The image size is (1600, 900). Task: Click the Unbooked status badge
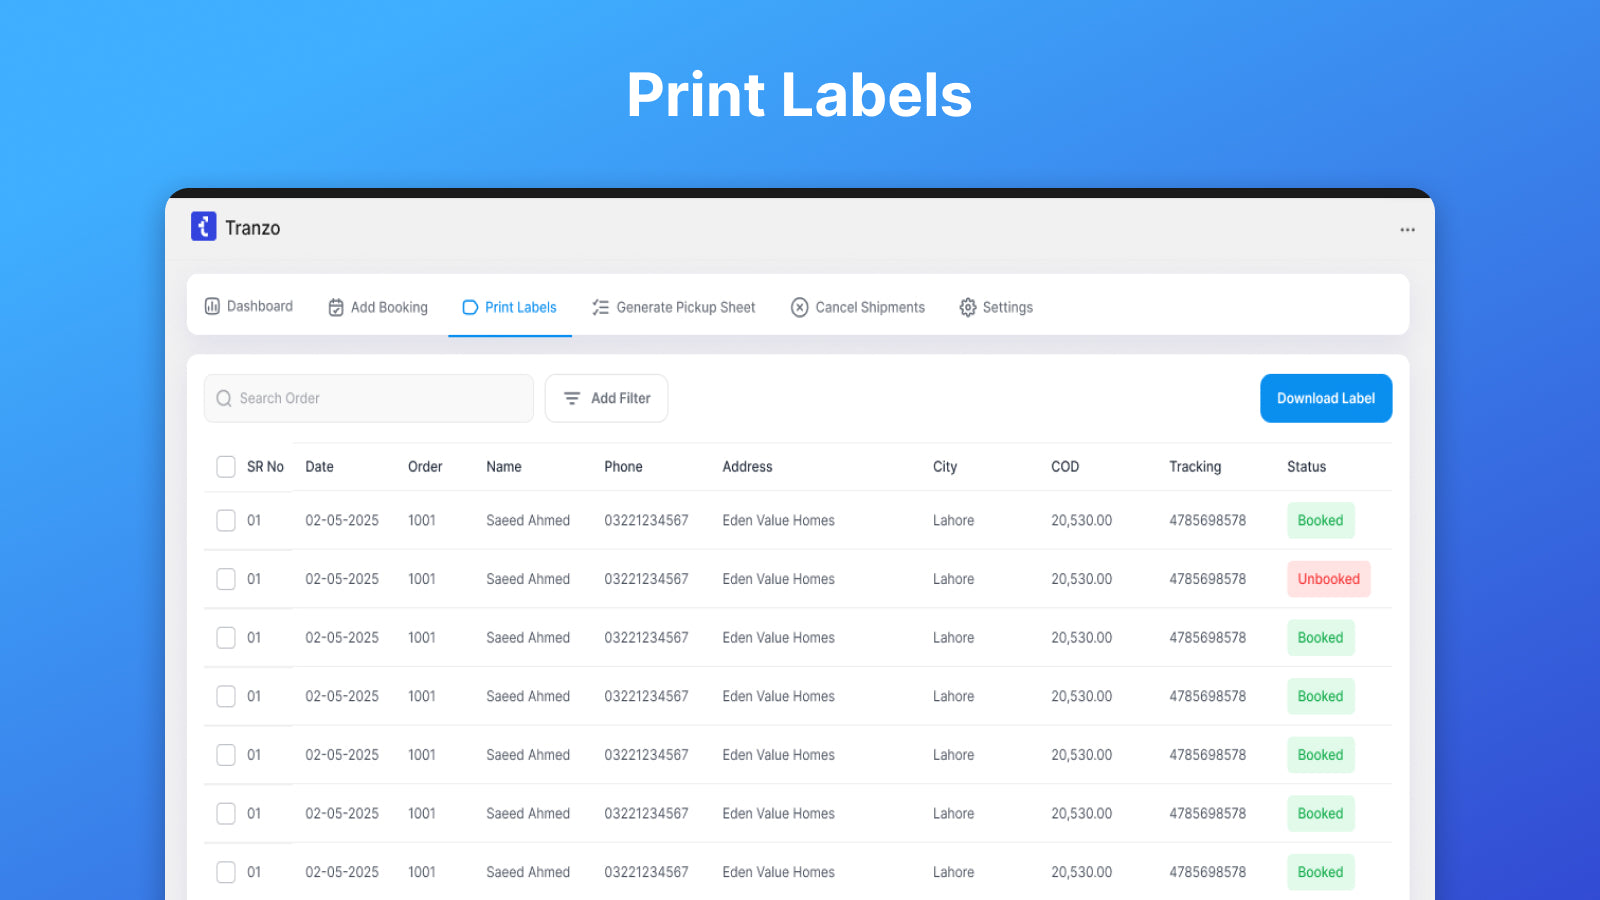click(1329, 579)
